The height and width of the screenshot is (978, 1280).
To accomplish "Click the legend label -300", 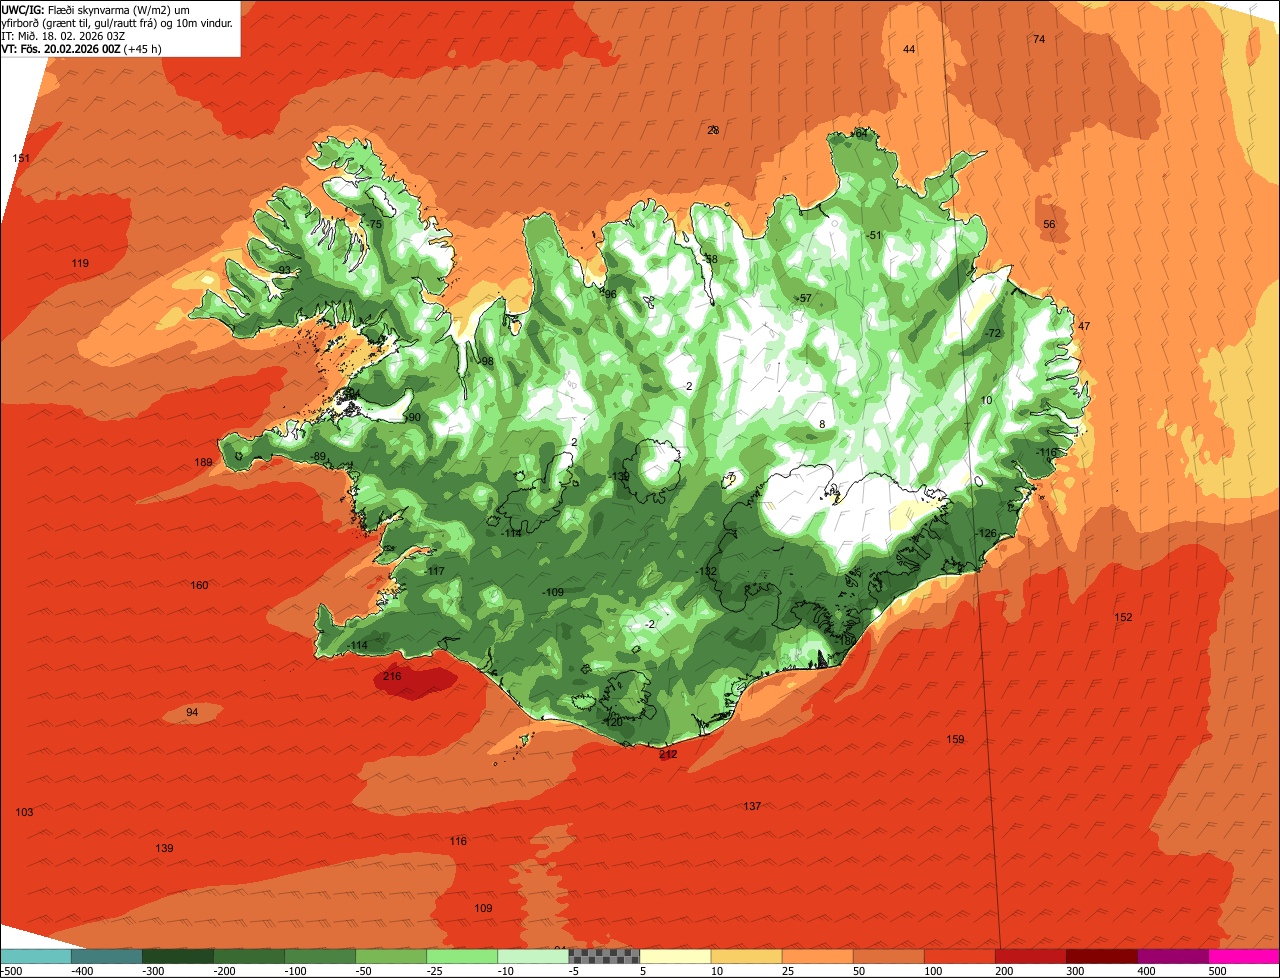I will (152, 971).
